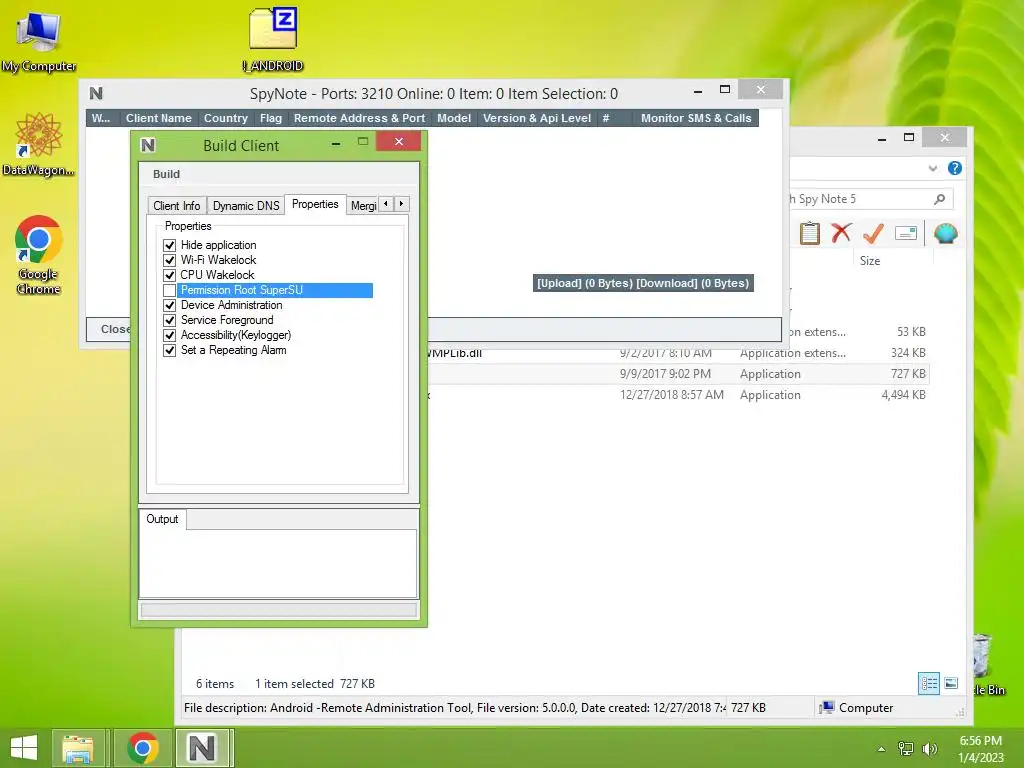Sort by Client Name column header
The height and width of the screenshot is (768, 1024).
click(x=159, y=118)
